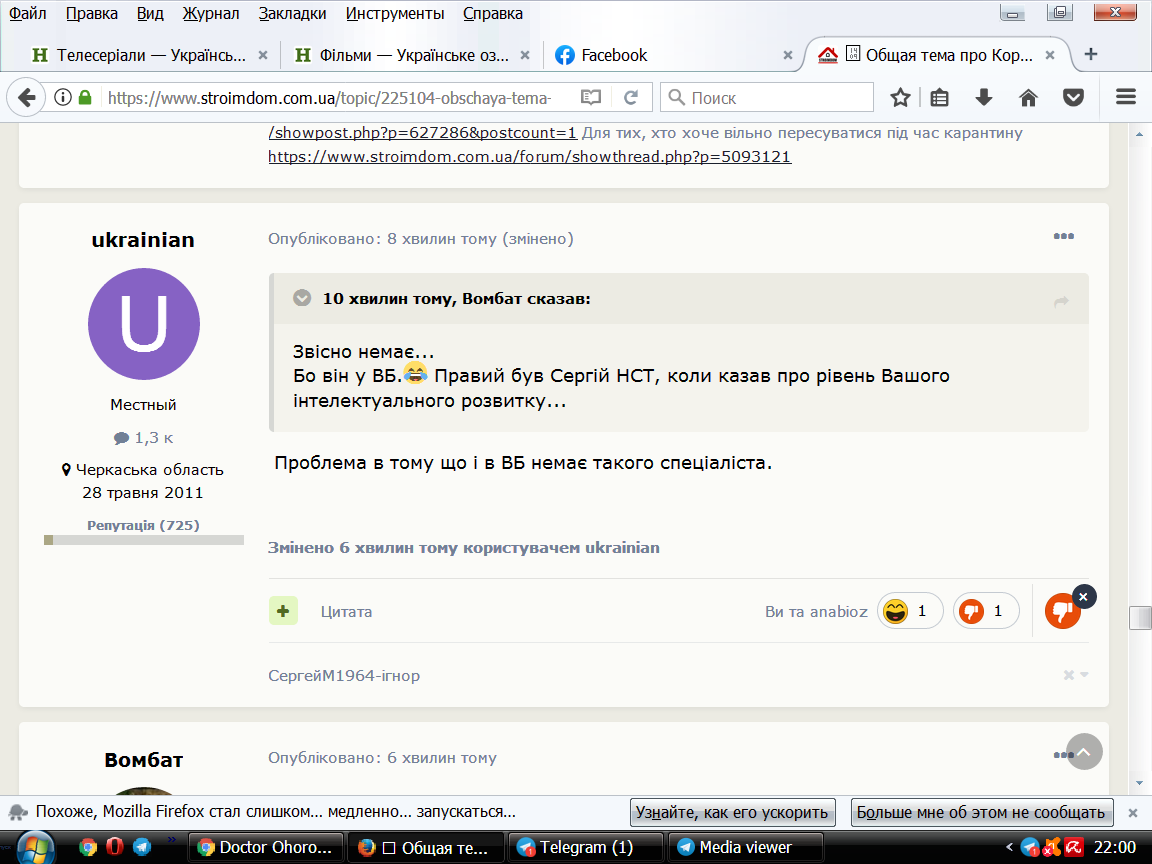
Task: Expand the signature options arrow near СергейМ1964-ігнор
Action: (x=1084, y=674)
